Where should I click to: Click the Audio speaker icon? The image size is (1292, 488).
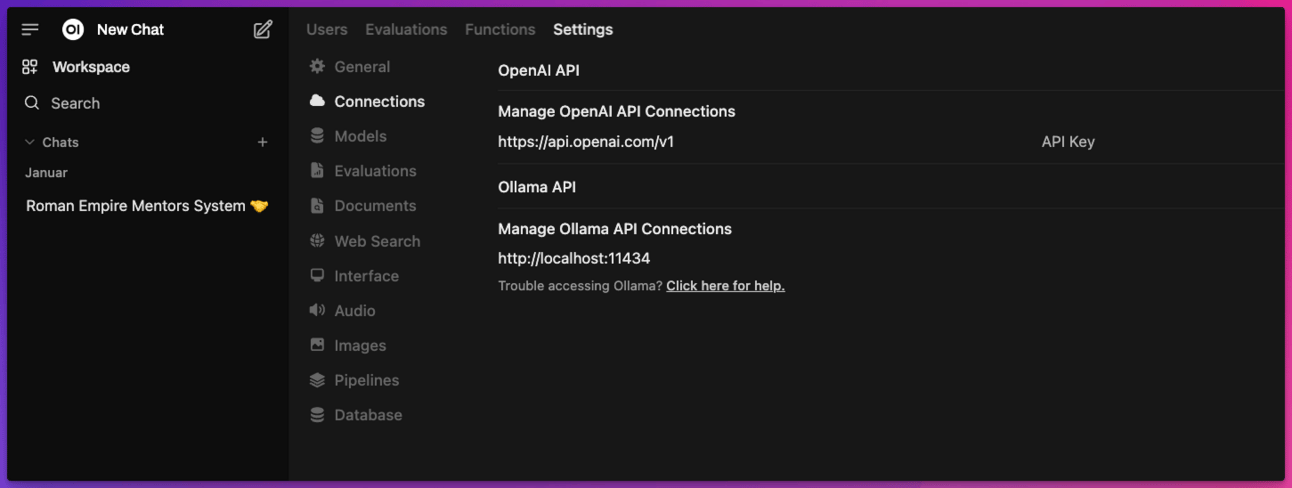point(317,310)
